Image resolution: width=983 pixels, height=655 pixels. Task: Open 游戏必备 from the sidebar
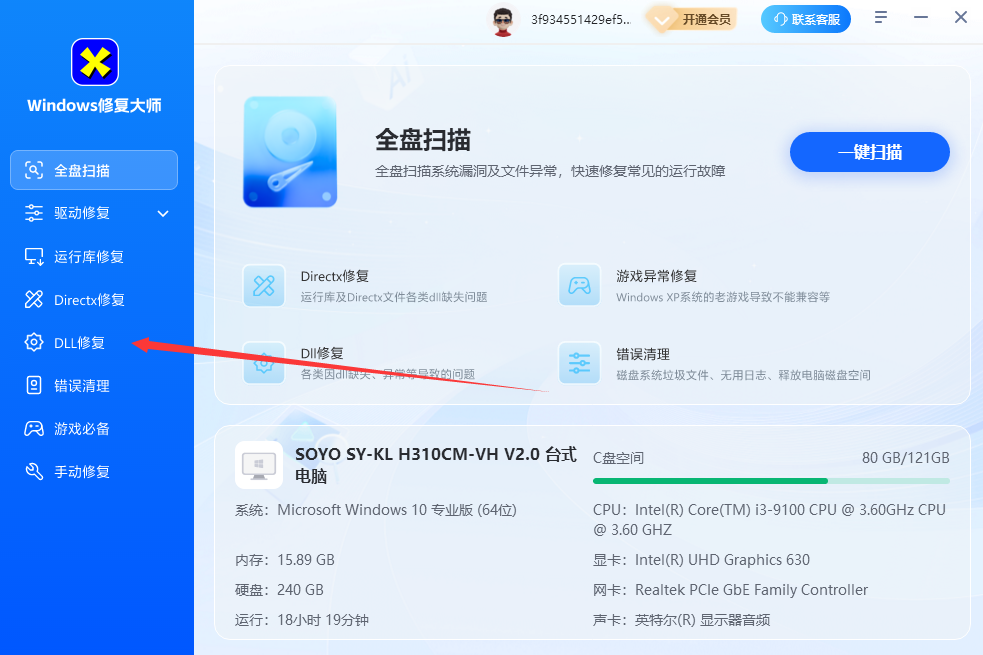click(94, 429)
